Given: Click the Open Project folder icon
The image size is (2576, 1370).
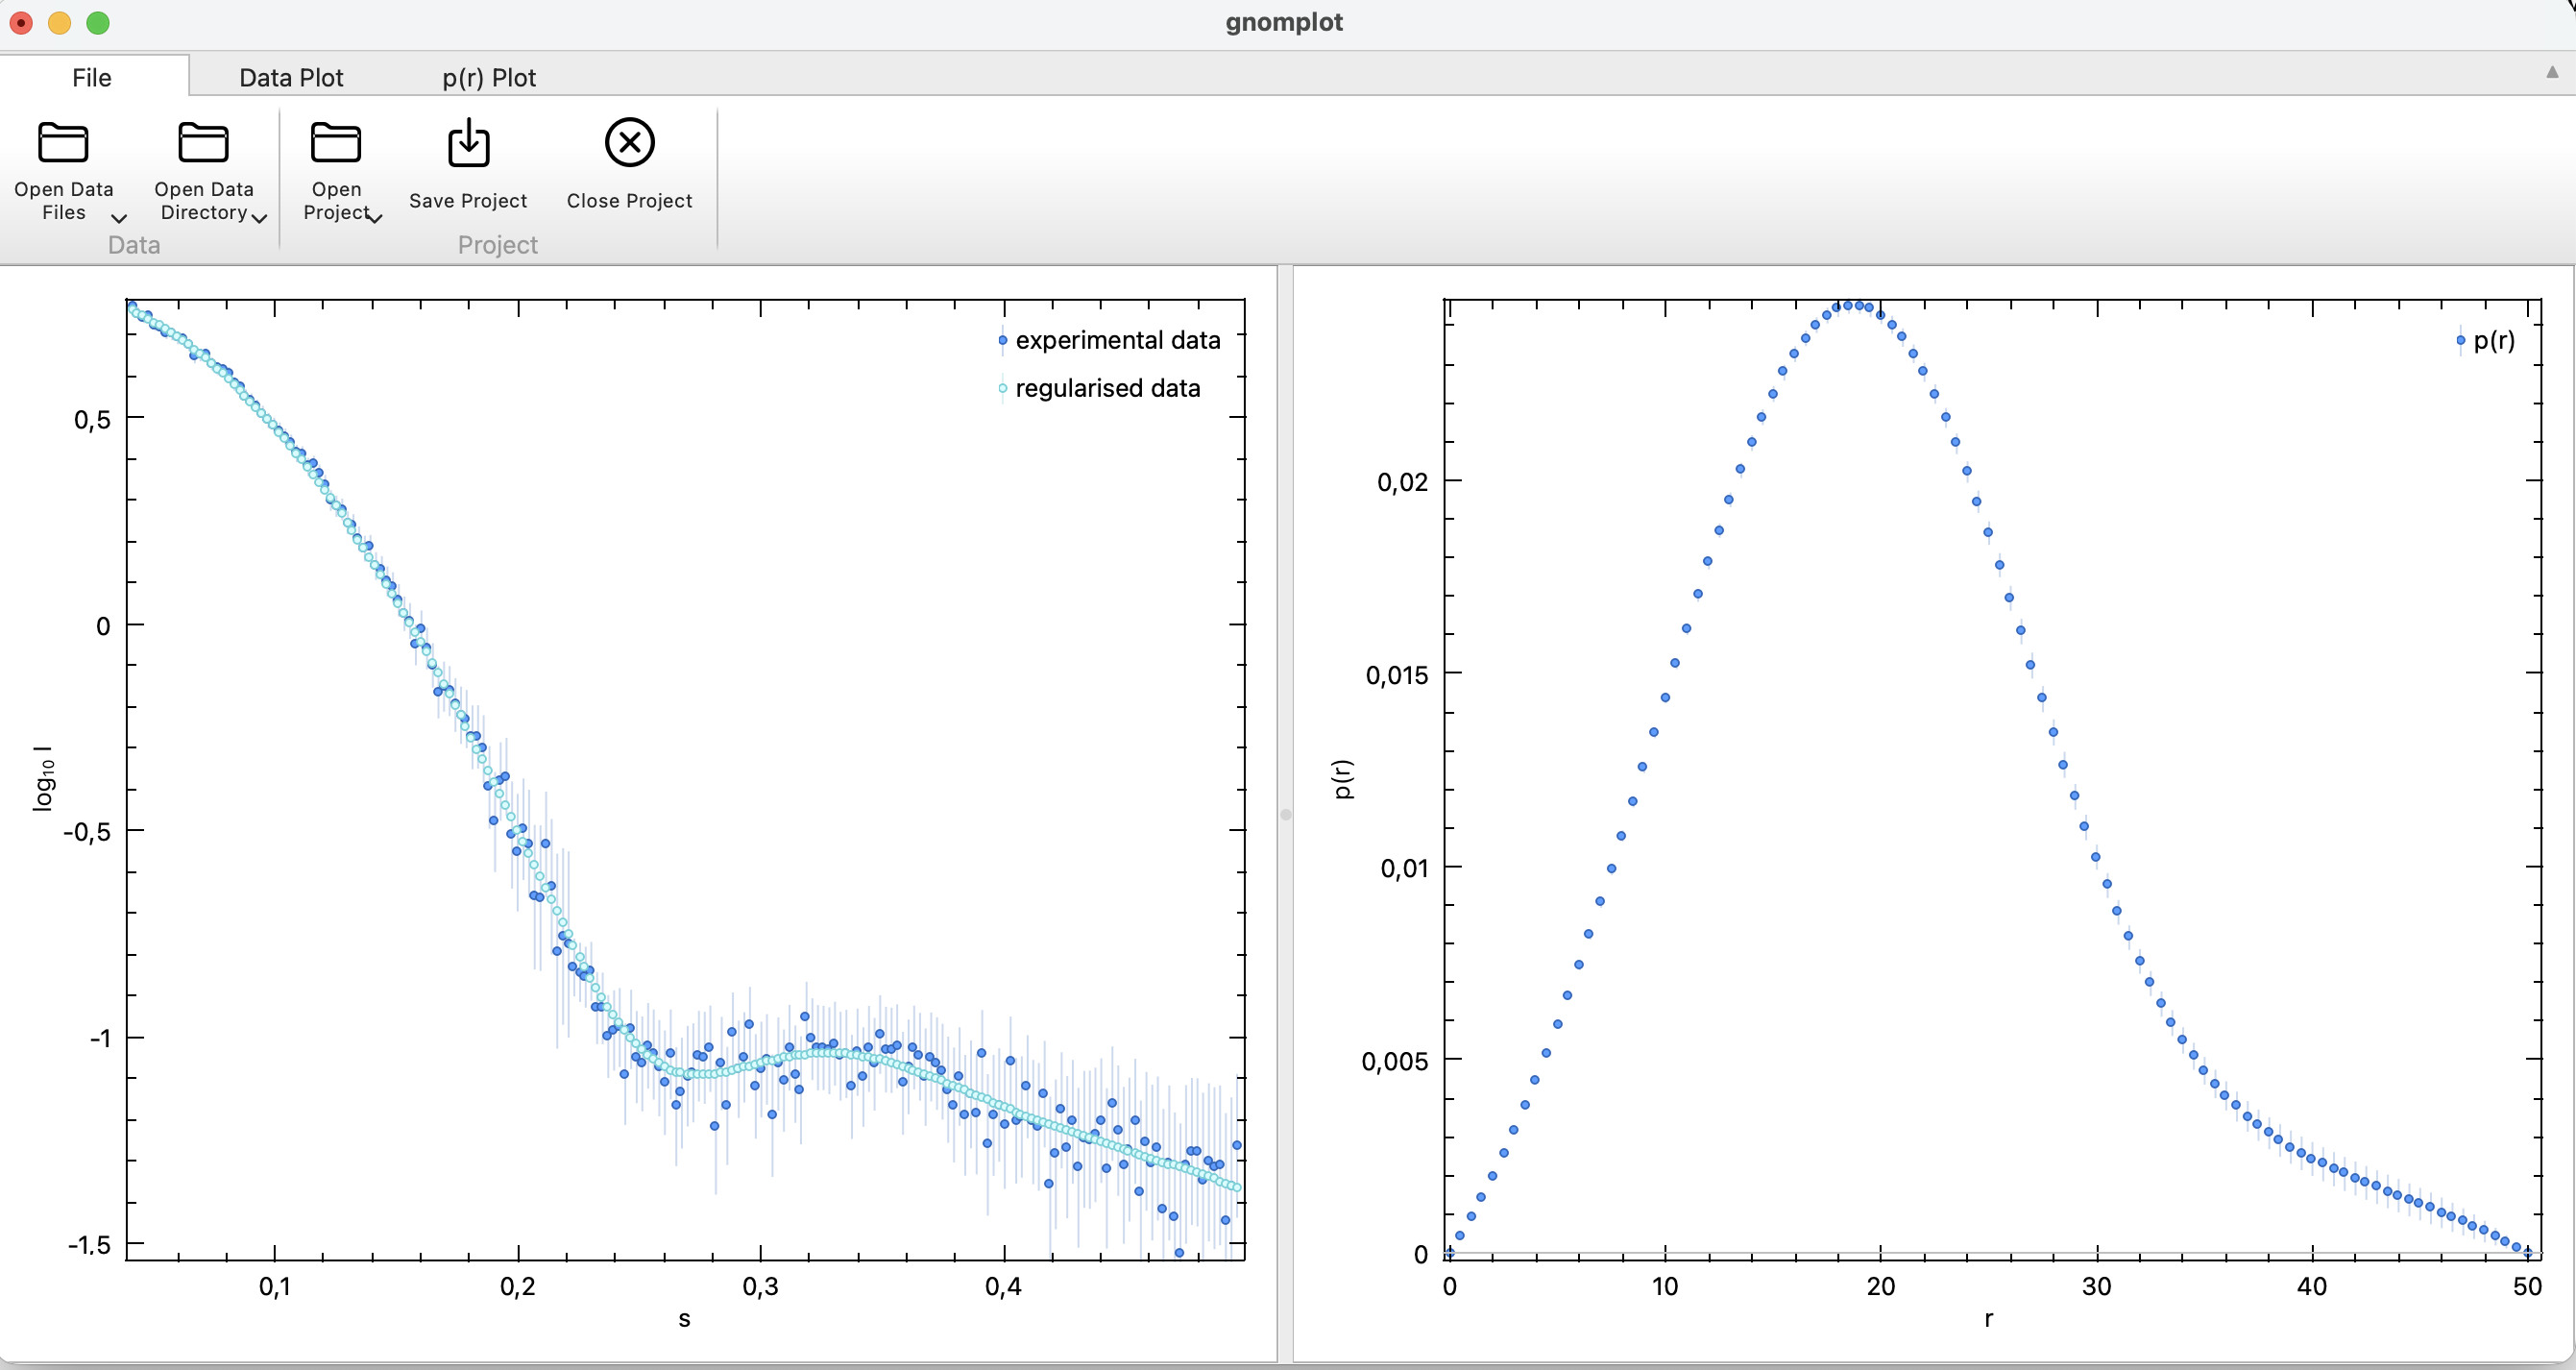Looking at the screenshot, I should coord(336,143).
